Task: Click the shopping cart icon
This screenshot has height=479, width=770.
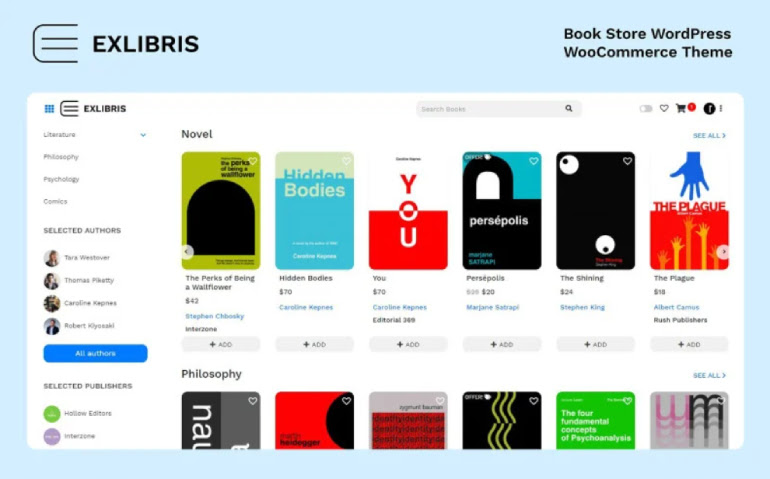Action: point(681,108)
